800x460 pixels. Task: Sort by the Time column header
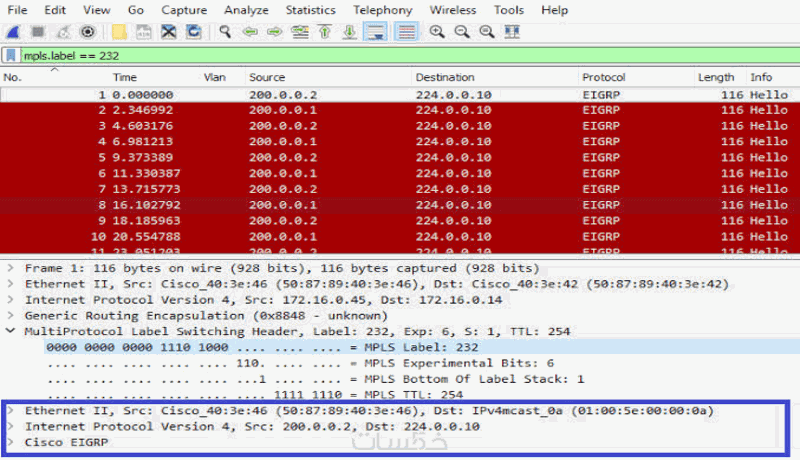pos(124,78)
